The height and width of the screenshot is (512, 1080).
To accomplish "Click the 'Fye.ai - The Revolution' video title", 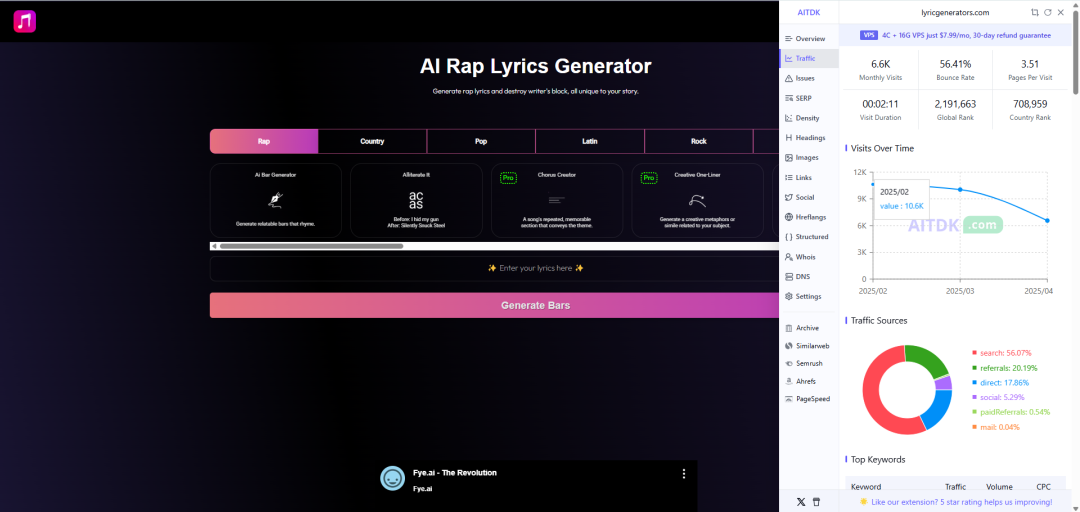I will click(x=455, y=473).
